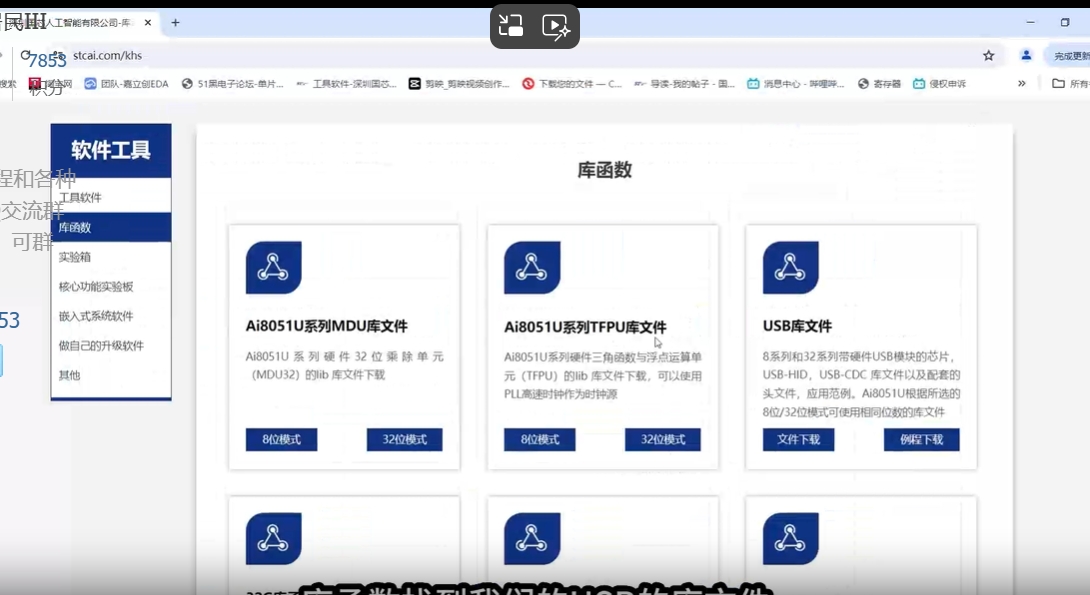Click the stcai.com/khs address bar
The height and width of the screenshot is (595, 1090).
(x=514, y=56)
